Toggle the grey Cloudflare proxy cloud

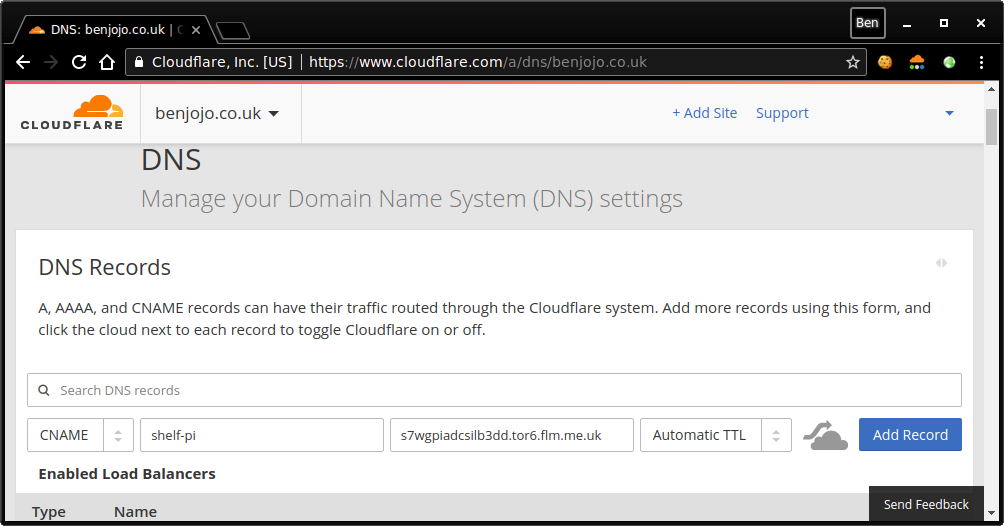825,435
